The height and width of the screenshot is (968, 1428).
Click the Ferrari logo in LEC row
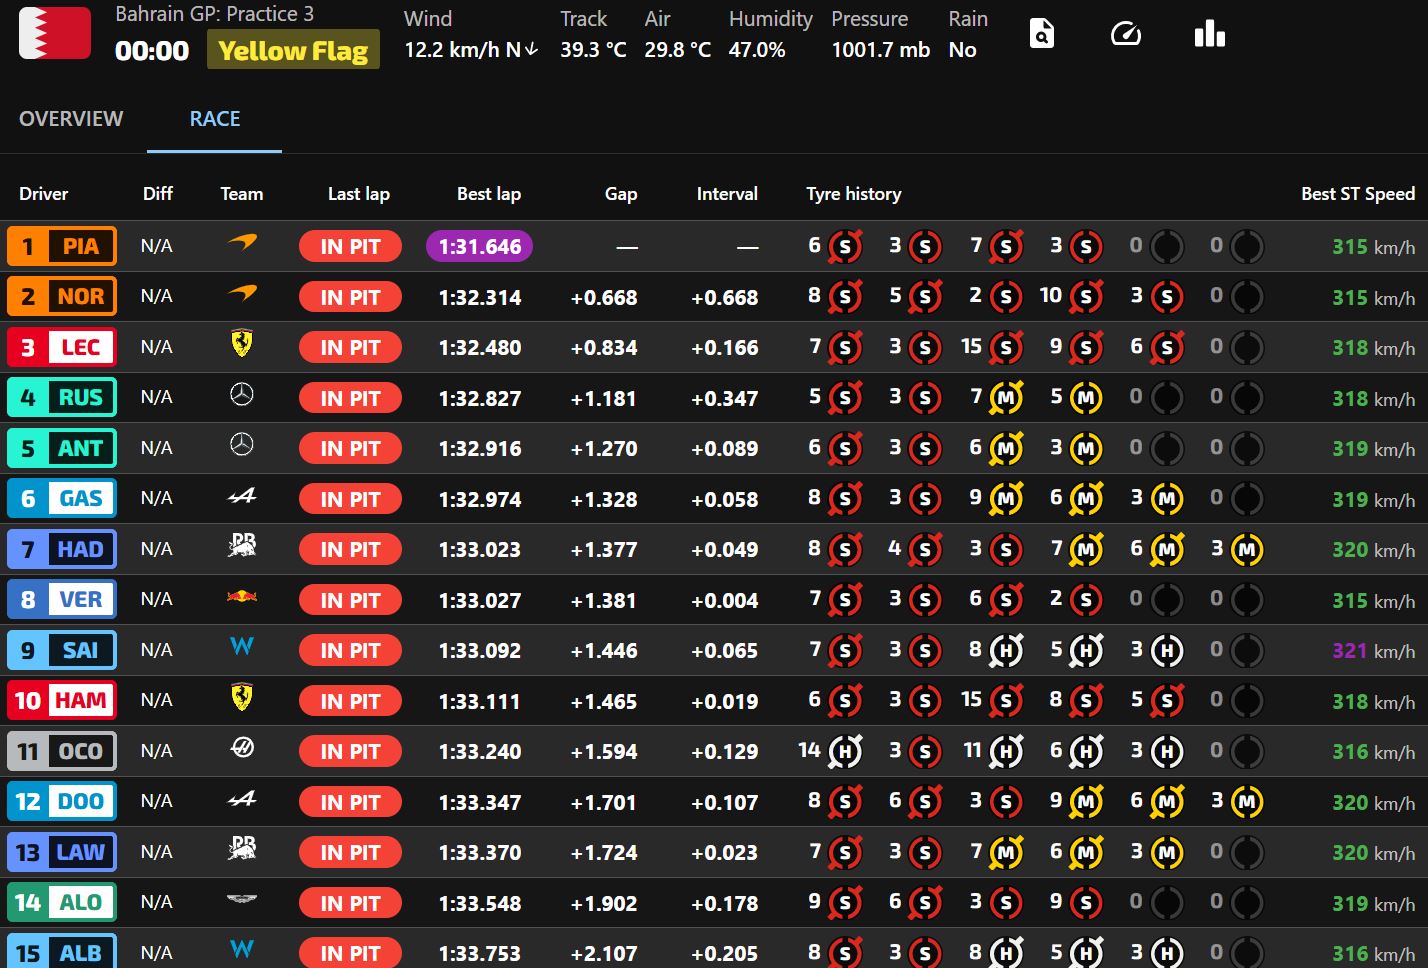(242, 345)
